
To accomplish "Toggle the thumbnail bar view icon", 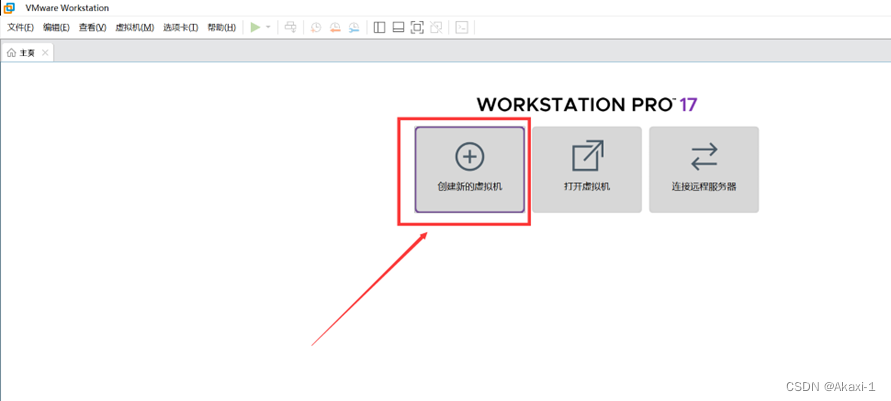I will click(398, 27).
